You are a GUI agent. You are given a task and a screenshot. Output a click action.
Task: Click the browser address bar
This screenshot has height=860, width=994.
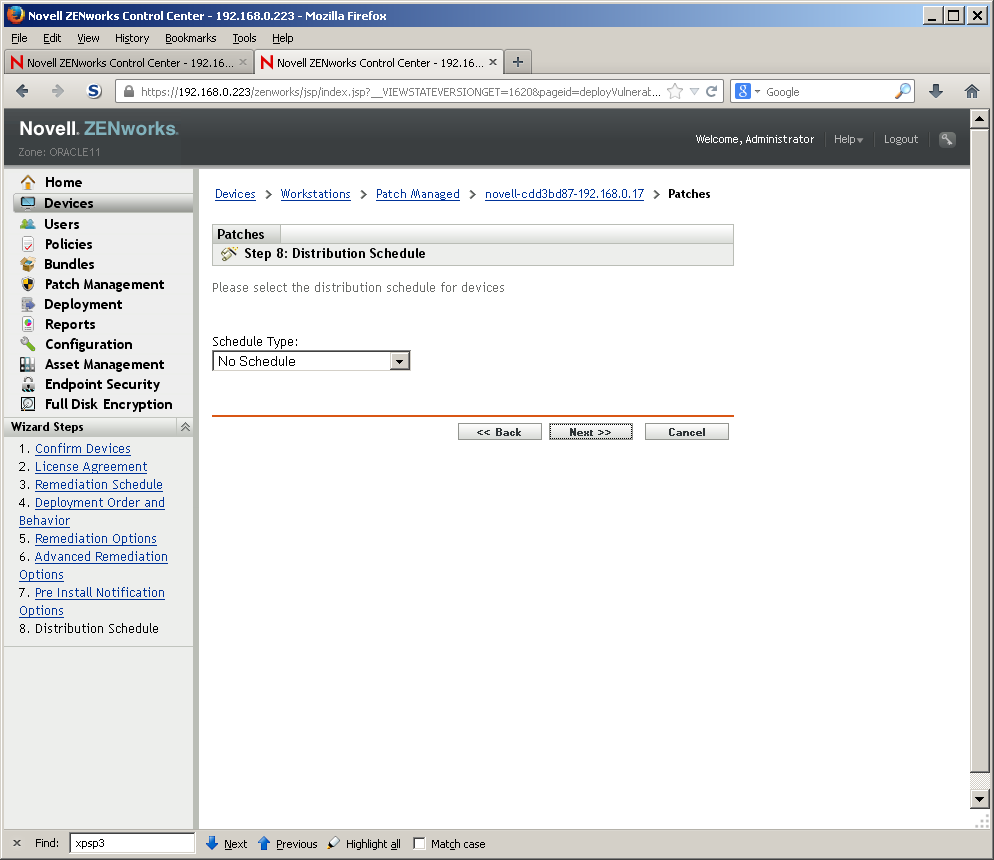399,91
